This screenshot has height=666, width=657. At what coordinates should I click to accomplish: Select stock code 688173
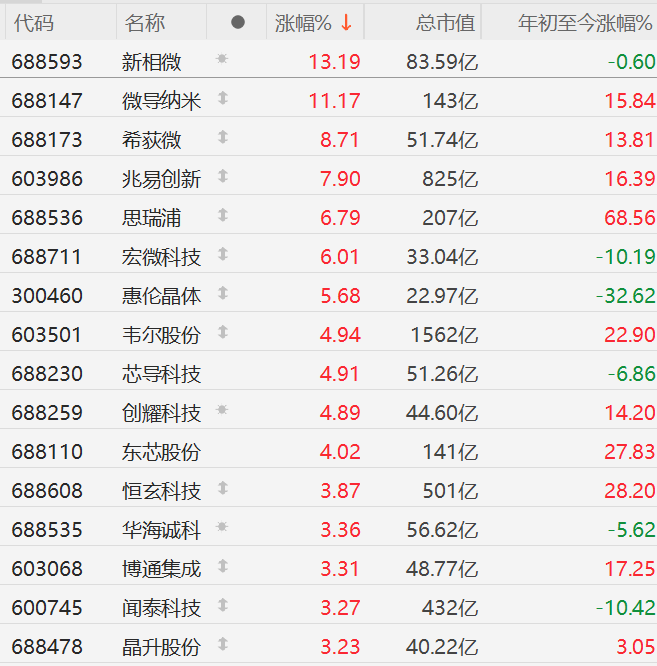pos(47,140)
